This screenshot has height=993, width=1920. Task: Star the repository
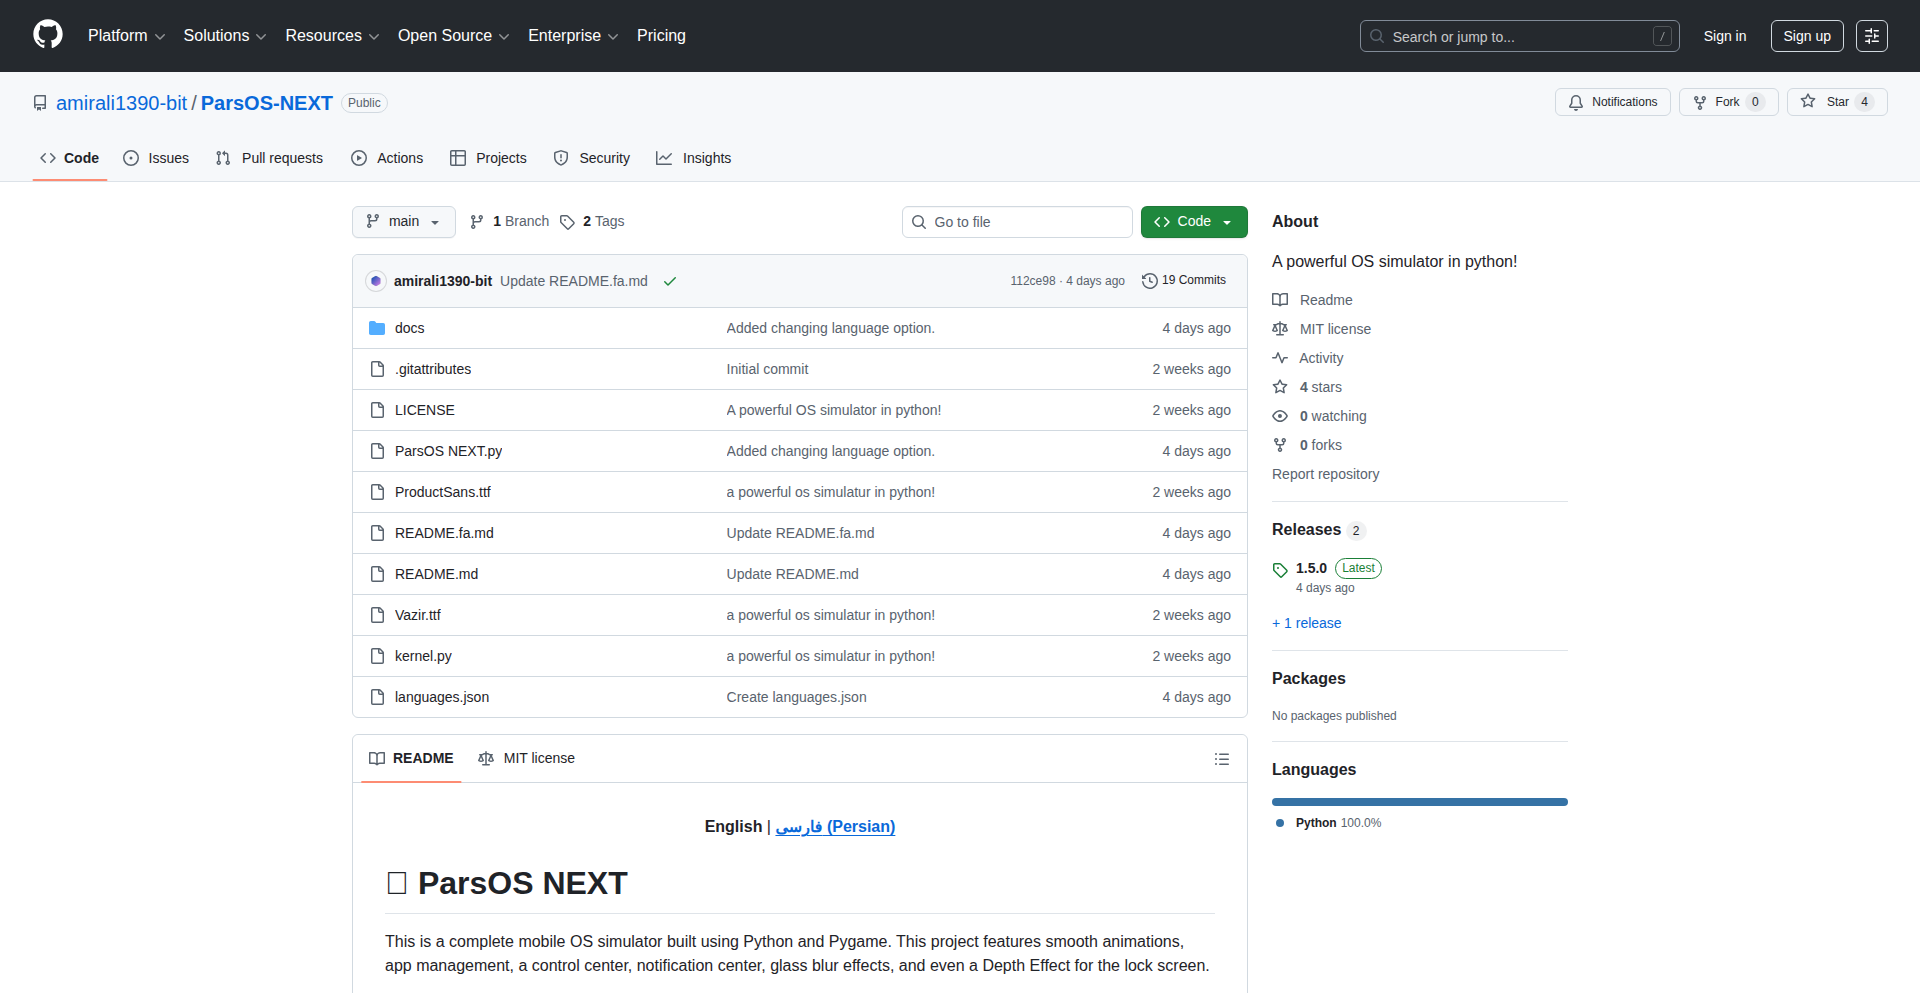coord(1836,101)
